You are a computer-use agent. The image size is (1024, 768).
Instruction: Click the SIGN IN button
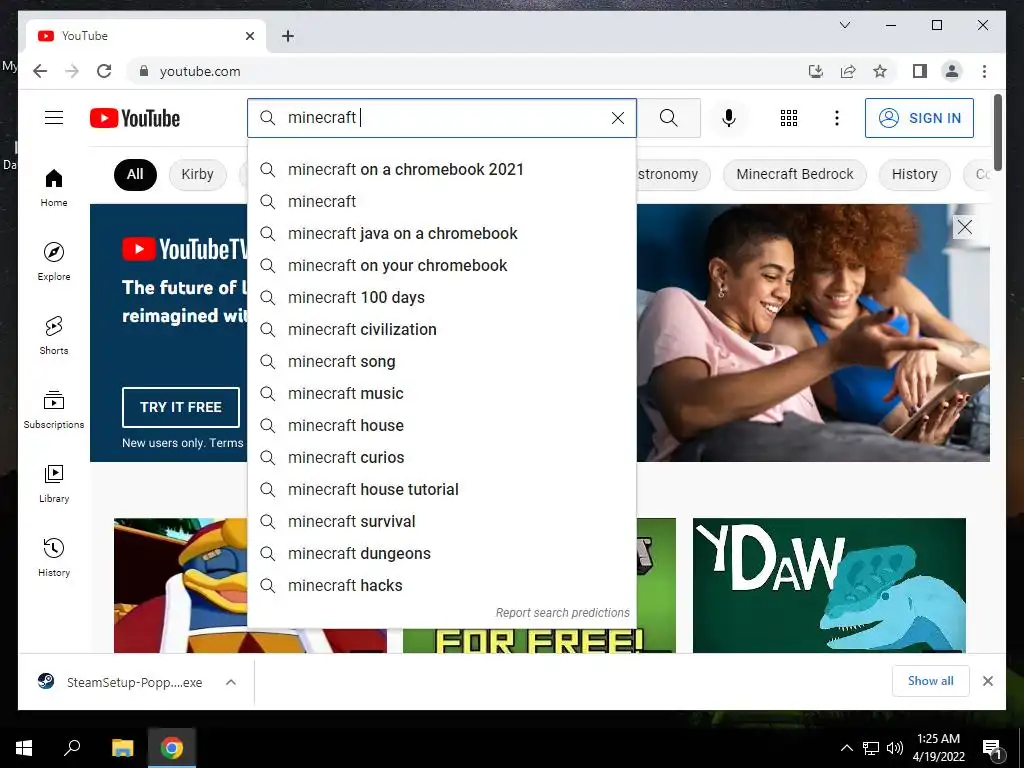coord(919,118)
